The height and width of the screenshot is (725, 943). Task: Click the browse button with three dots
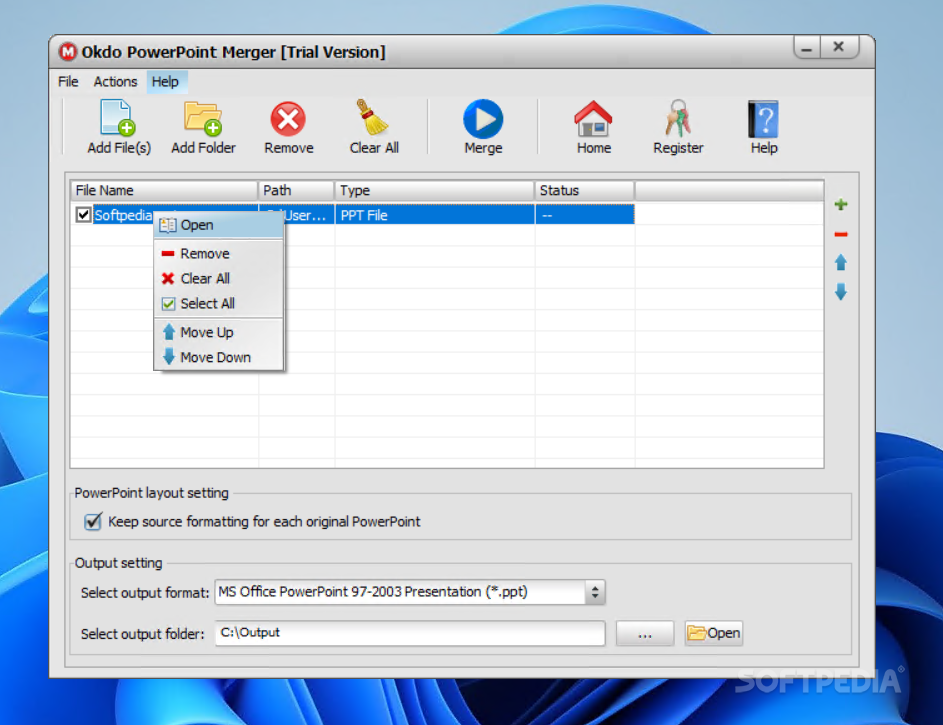645,634
